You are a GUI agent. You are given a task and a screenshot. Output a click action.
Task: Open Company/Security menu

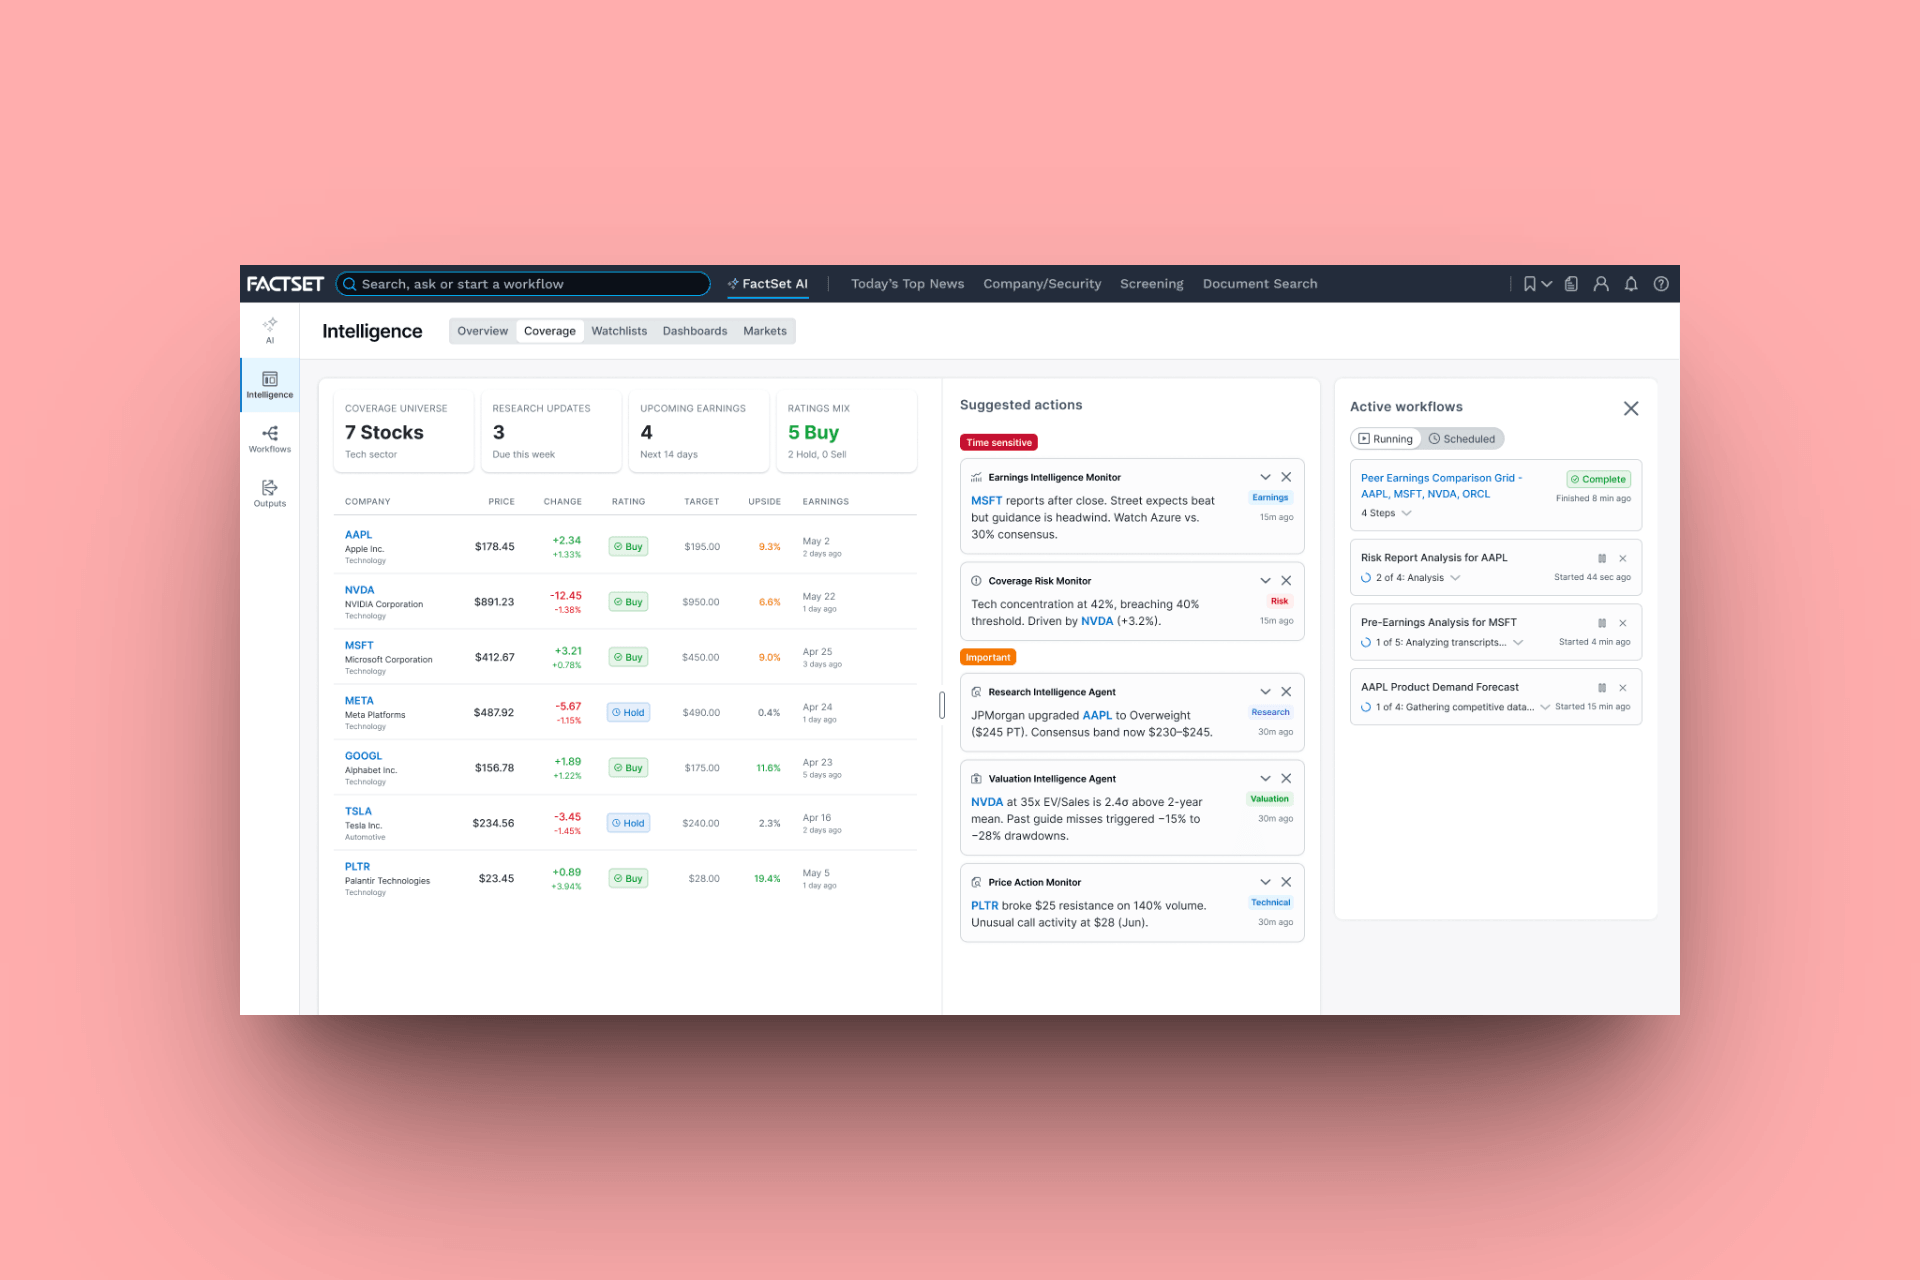click(x=1042, y=284)
